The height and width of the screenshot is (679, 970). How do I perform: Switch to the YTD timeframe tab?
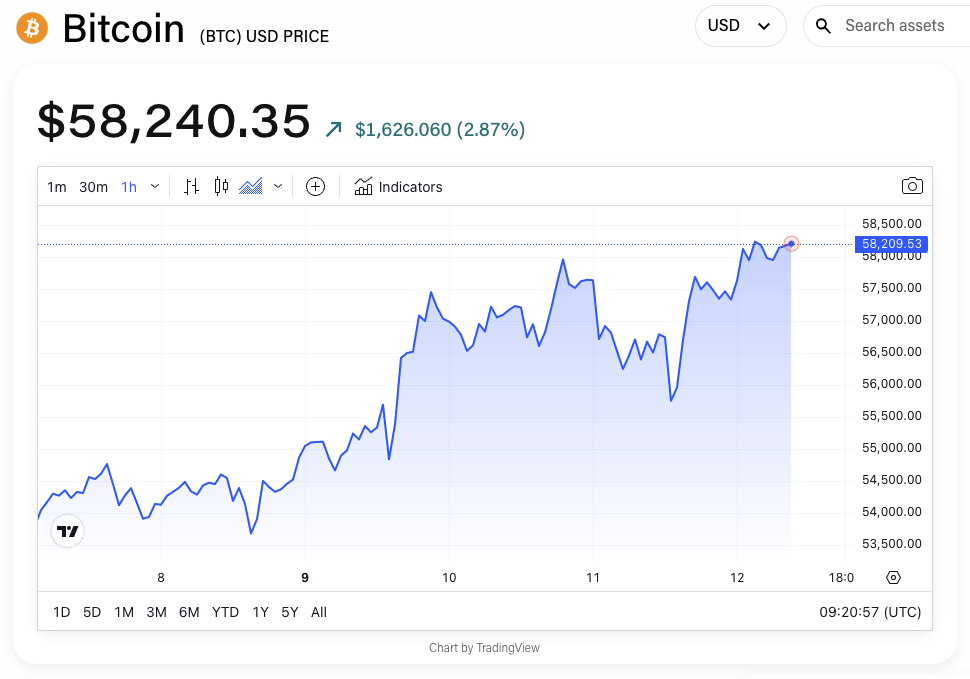(225, 611)
